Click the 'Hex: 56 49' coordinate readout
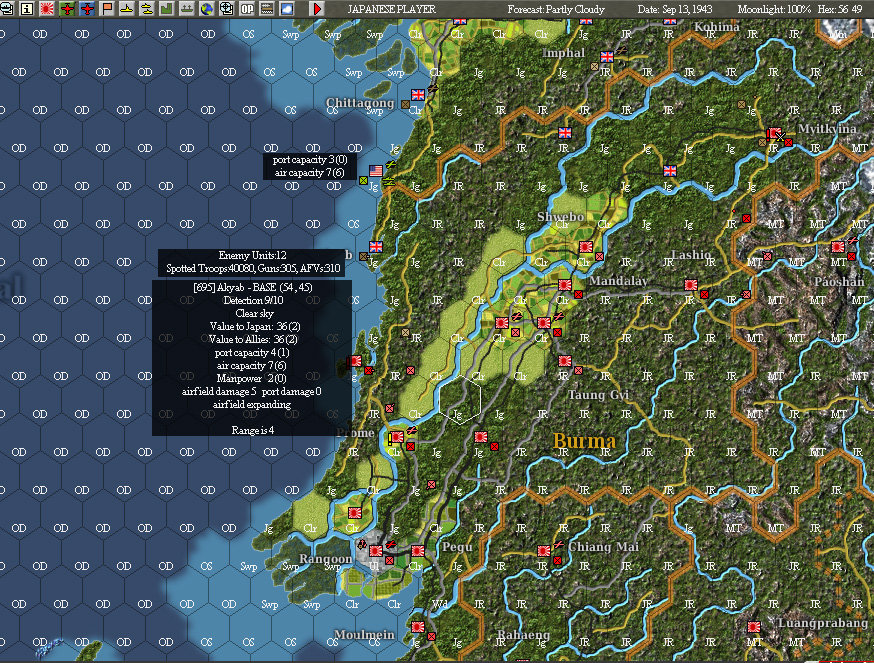Image resolution: width=874 pixels, height=663 pixels. coord(840,9)
